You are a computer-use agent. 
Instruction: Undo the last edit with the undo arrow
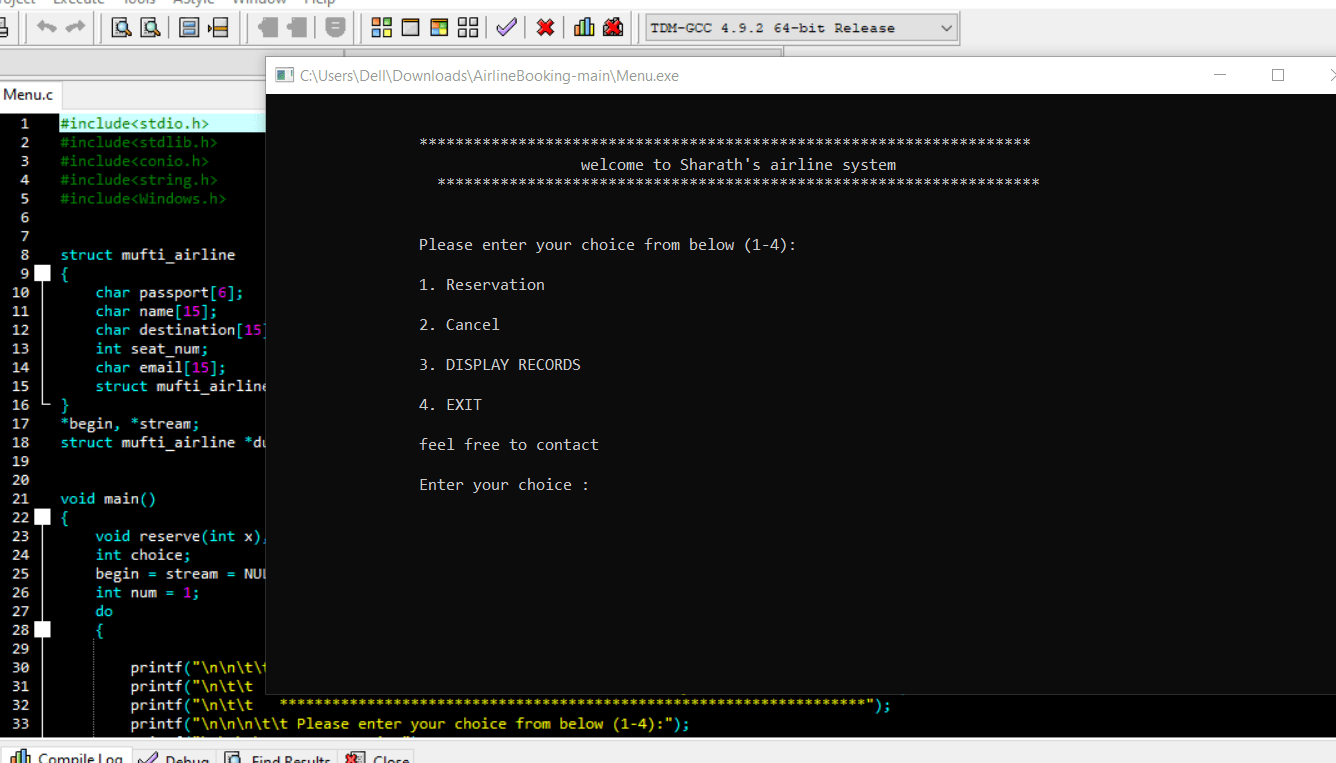[x=47, y=27]
